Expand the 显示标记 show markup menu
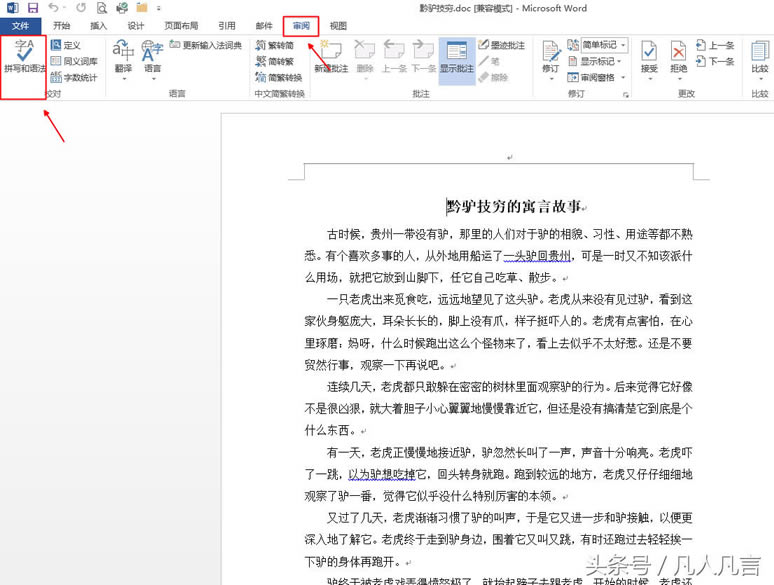This screenshot has height=585, width=774. (598, 61)
